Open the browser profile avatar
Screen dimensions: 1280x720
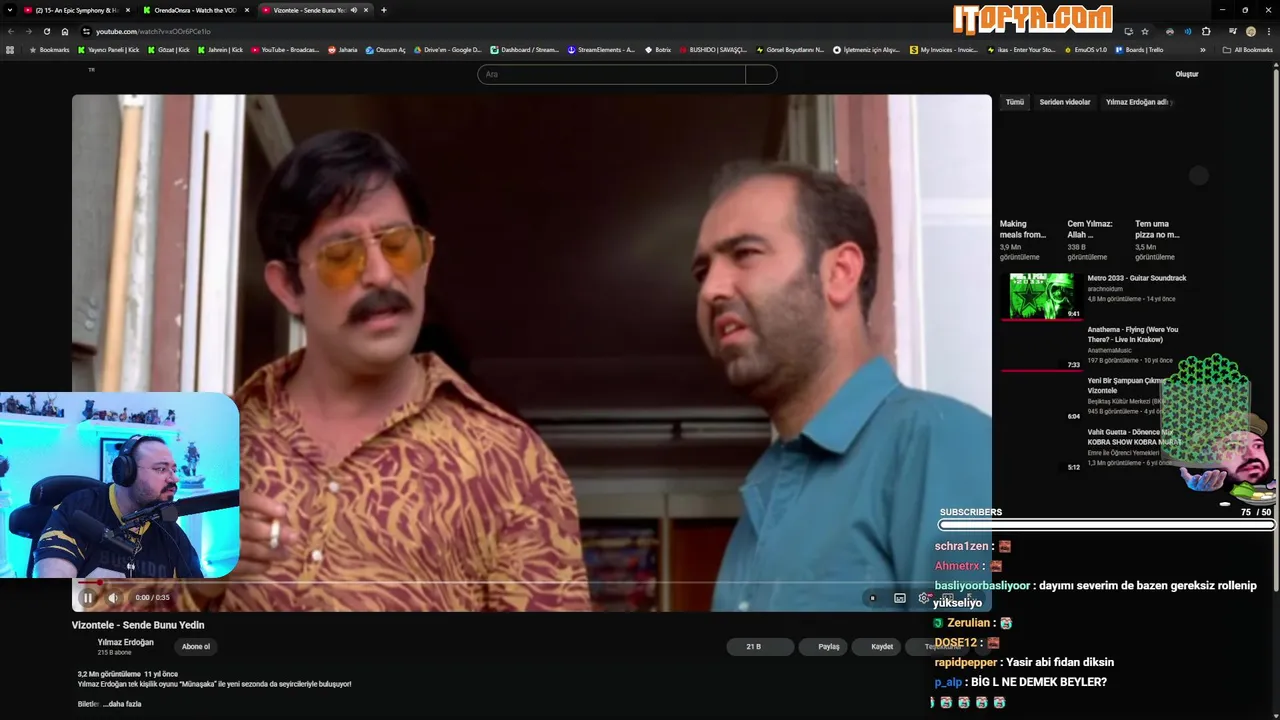coord(1250,31)
